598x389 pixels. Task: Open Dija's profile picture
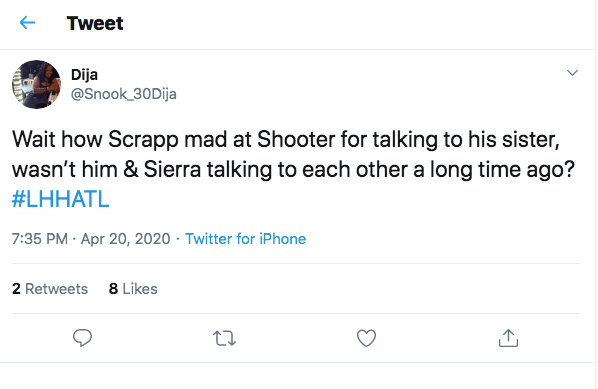(x=37, y=84)
